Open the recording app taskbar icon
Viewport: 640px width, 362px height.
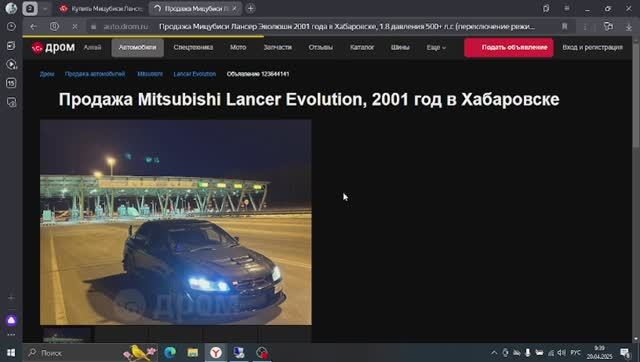coord(262,352)
